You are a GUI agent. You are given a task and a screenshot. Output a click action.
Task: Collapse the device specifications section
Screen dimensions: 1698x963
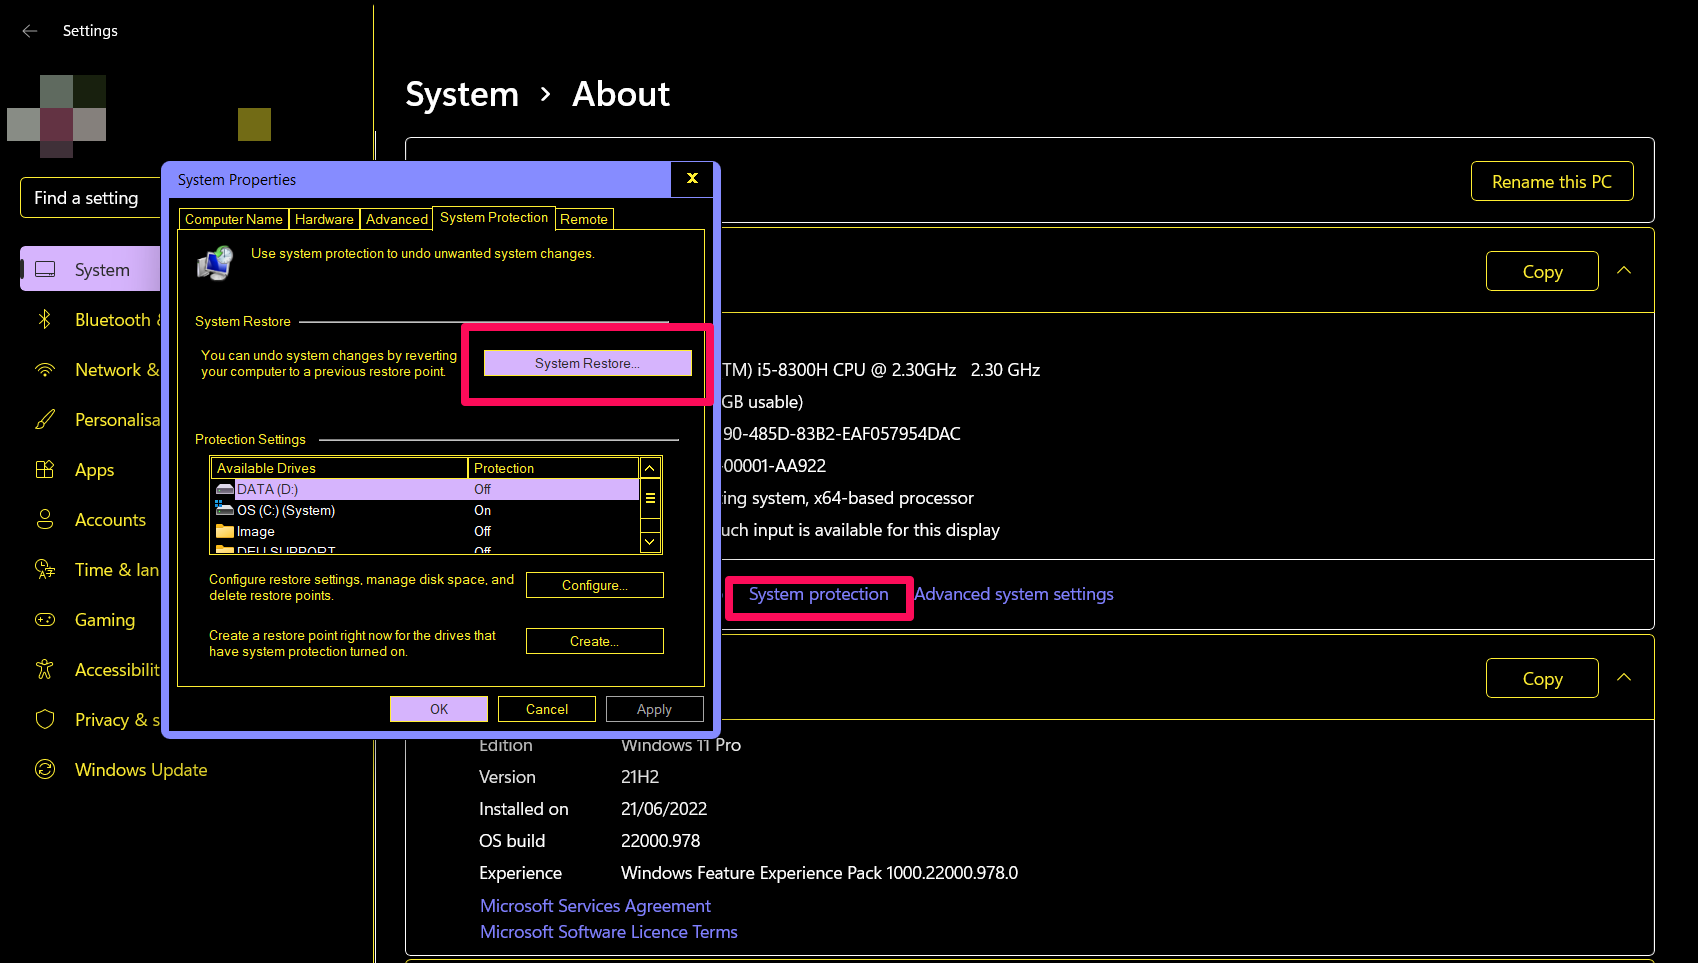point(1624,270)
